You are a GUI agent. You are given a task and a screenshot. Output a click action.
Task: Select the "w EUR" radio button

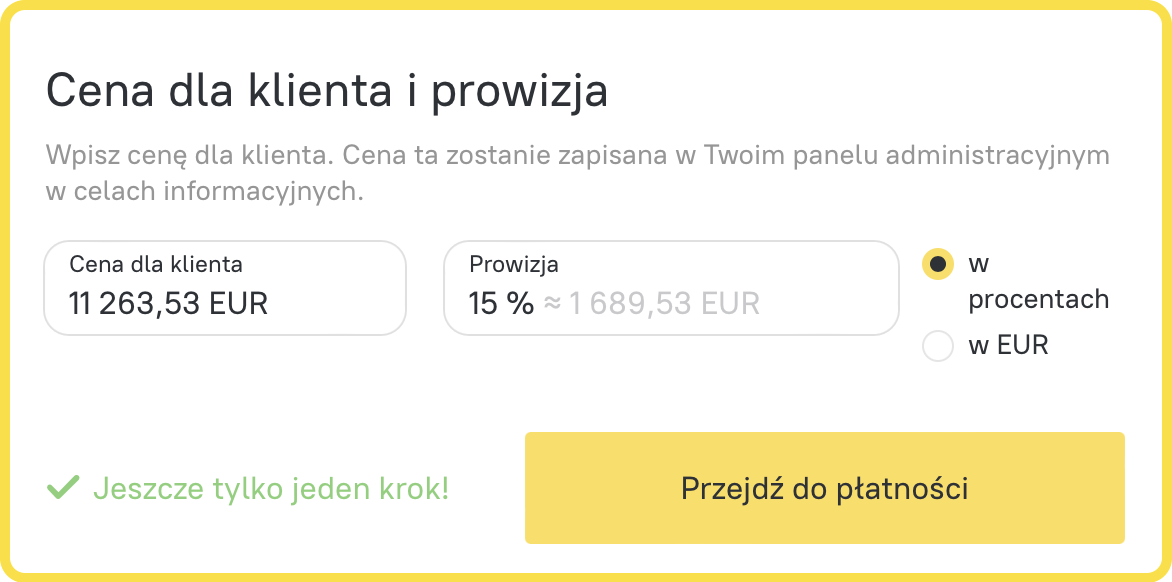937,346
